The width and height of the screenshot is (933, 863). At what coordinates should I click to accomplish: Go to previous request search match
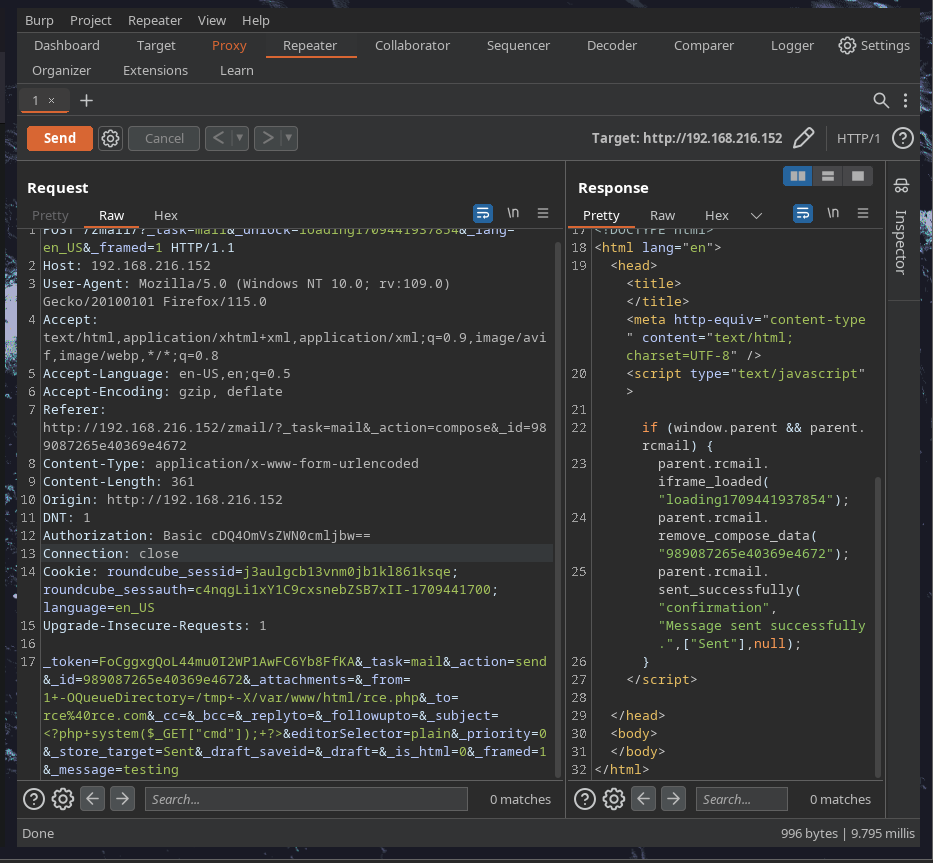[x=92, y=799]
